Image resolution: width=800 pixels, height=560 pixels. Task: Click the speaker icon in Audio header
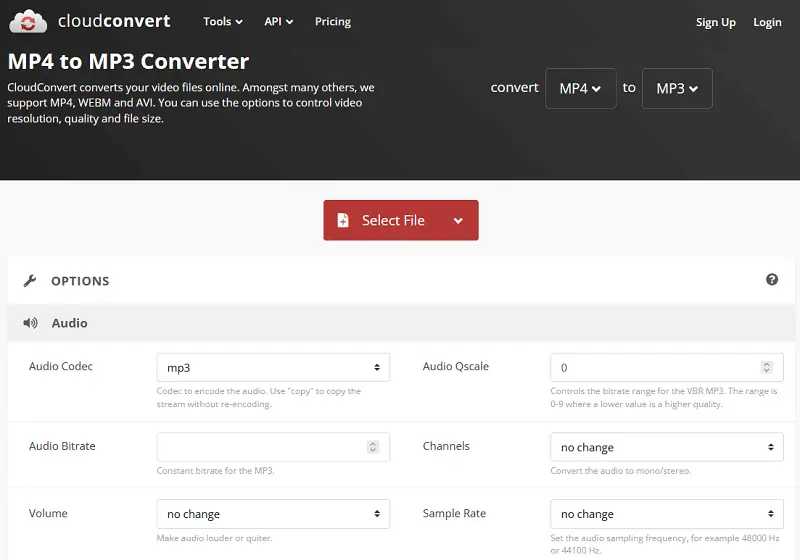pos(30,323)
